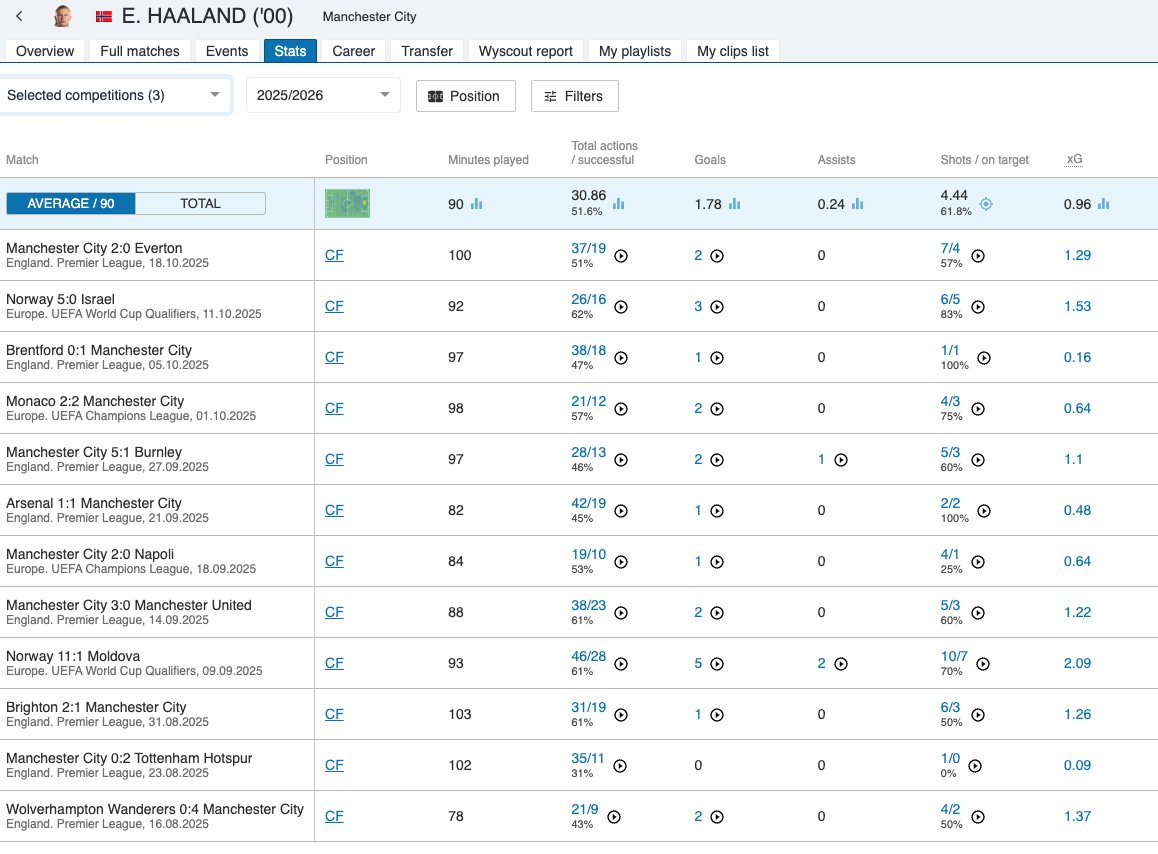Open CF position link for Everton match
The width and height of the screenshot is (1158, 854).
point(334,255)
